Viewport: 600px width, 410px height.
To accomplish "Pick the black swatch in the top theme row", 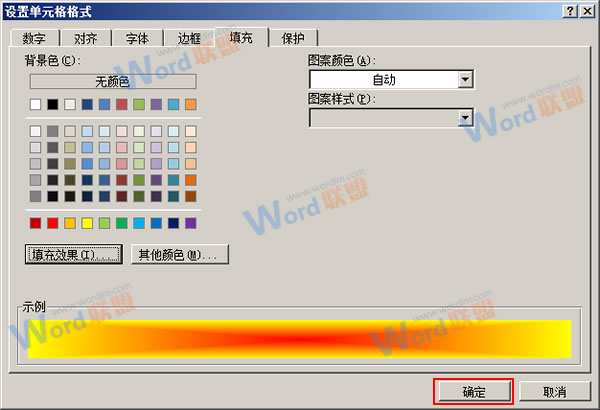I will pos(53,104).
